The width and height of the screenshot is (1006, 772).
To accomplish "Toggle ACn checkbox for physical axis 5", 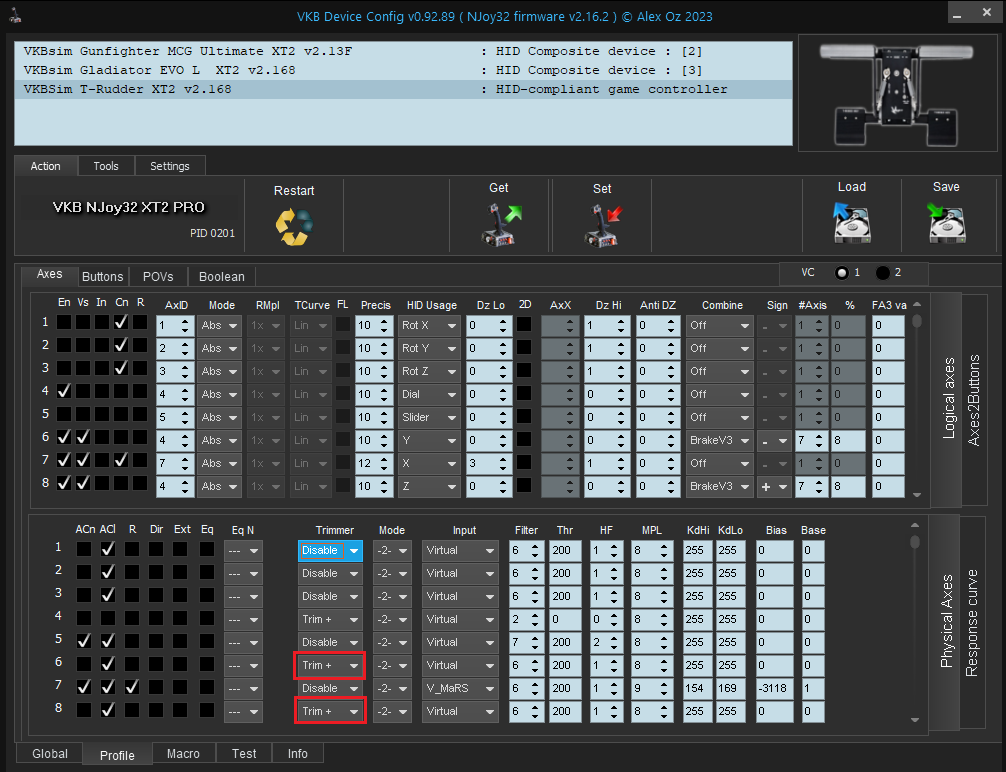I will (85, 640).
